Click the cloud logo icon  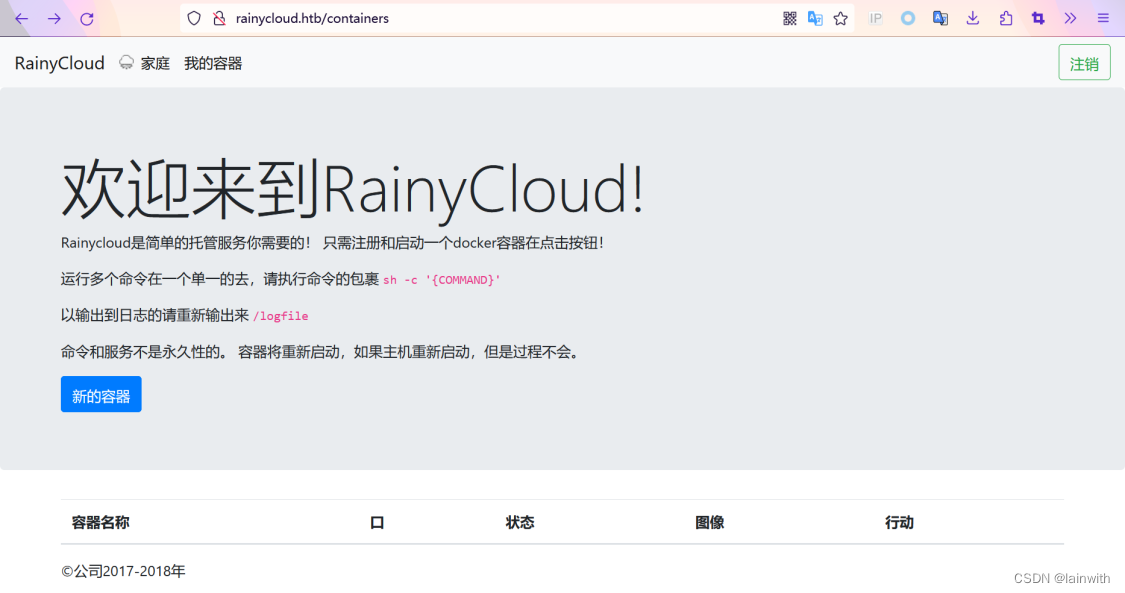pyautogui.click(x=126, y=62)
